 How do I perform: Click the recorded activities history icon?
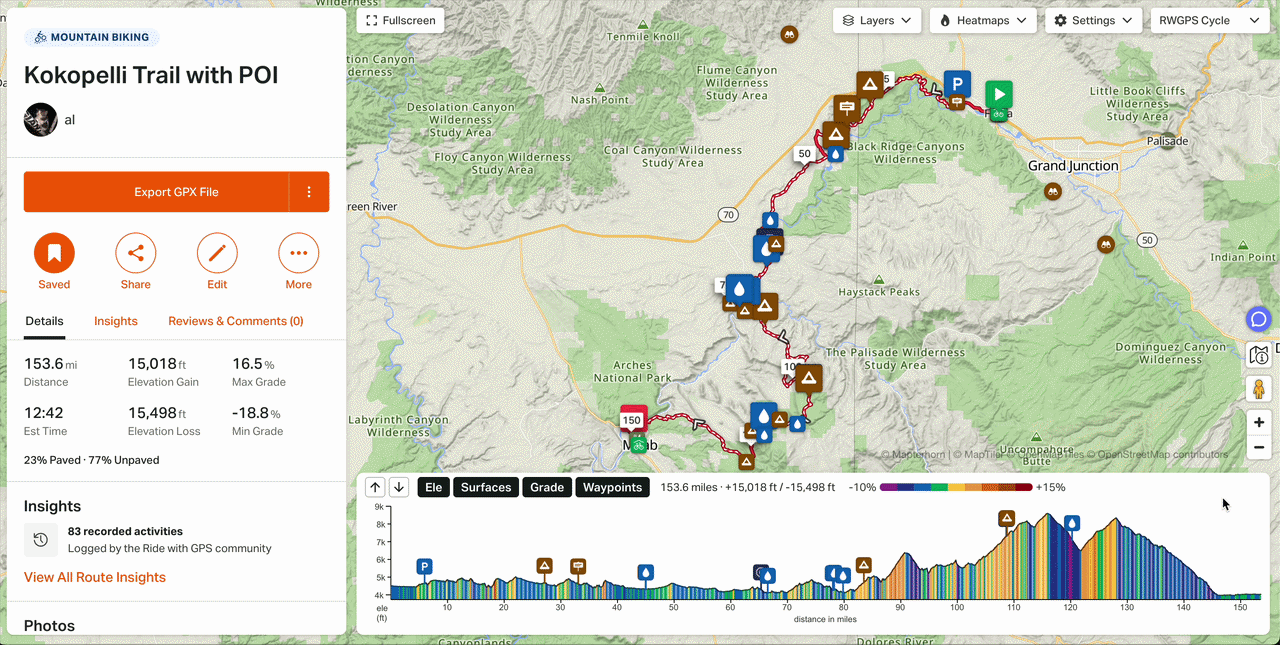click(41, 540)
